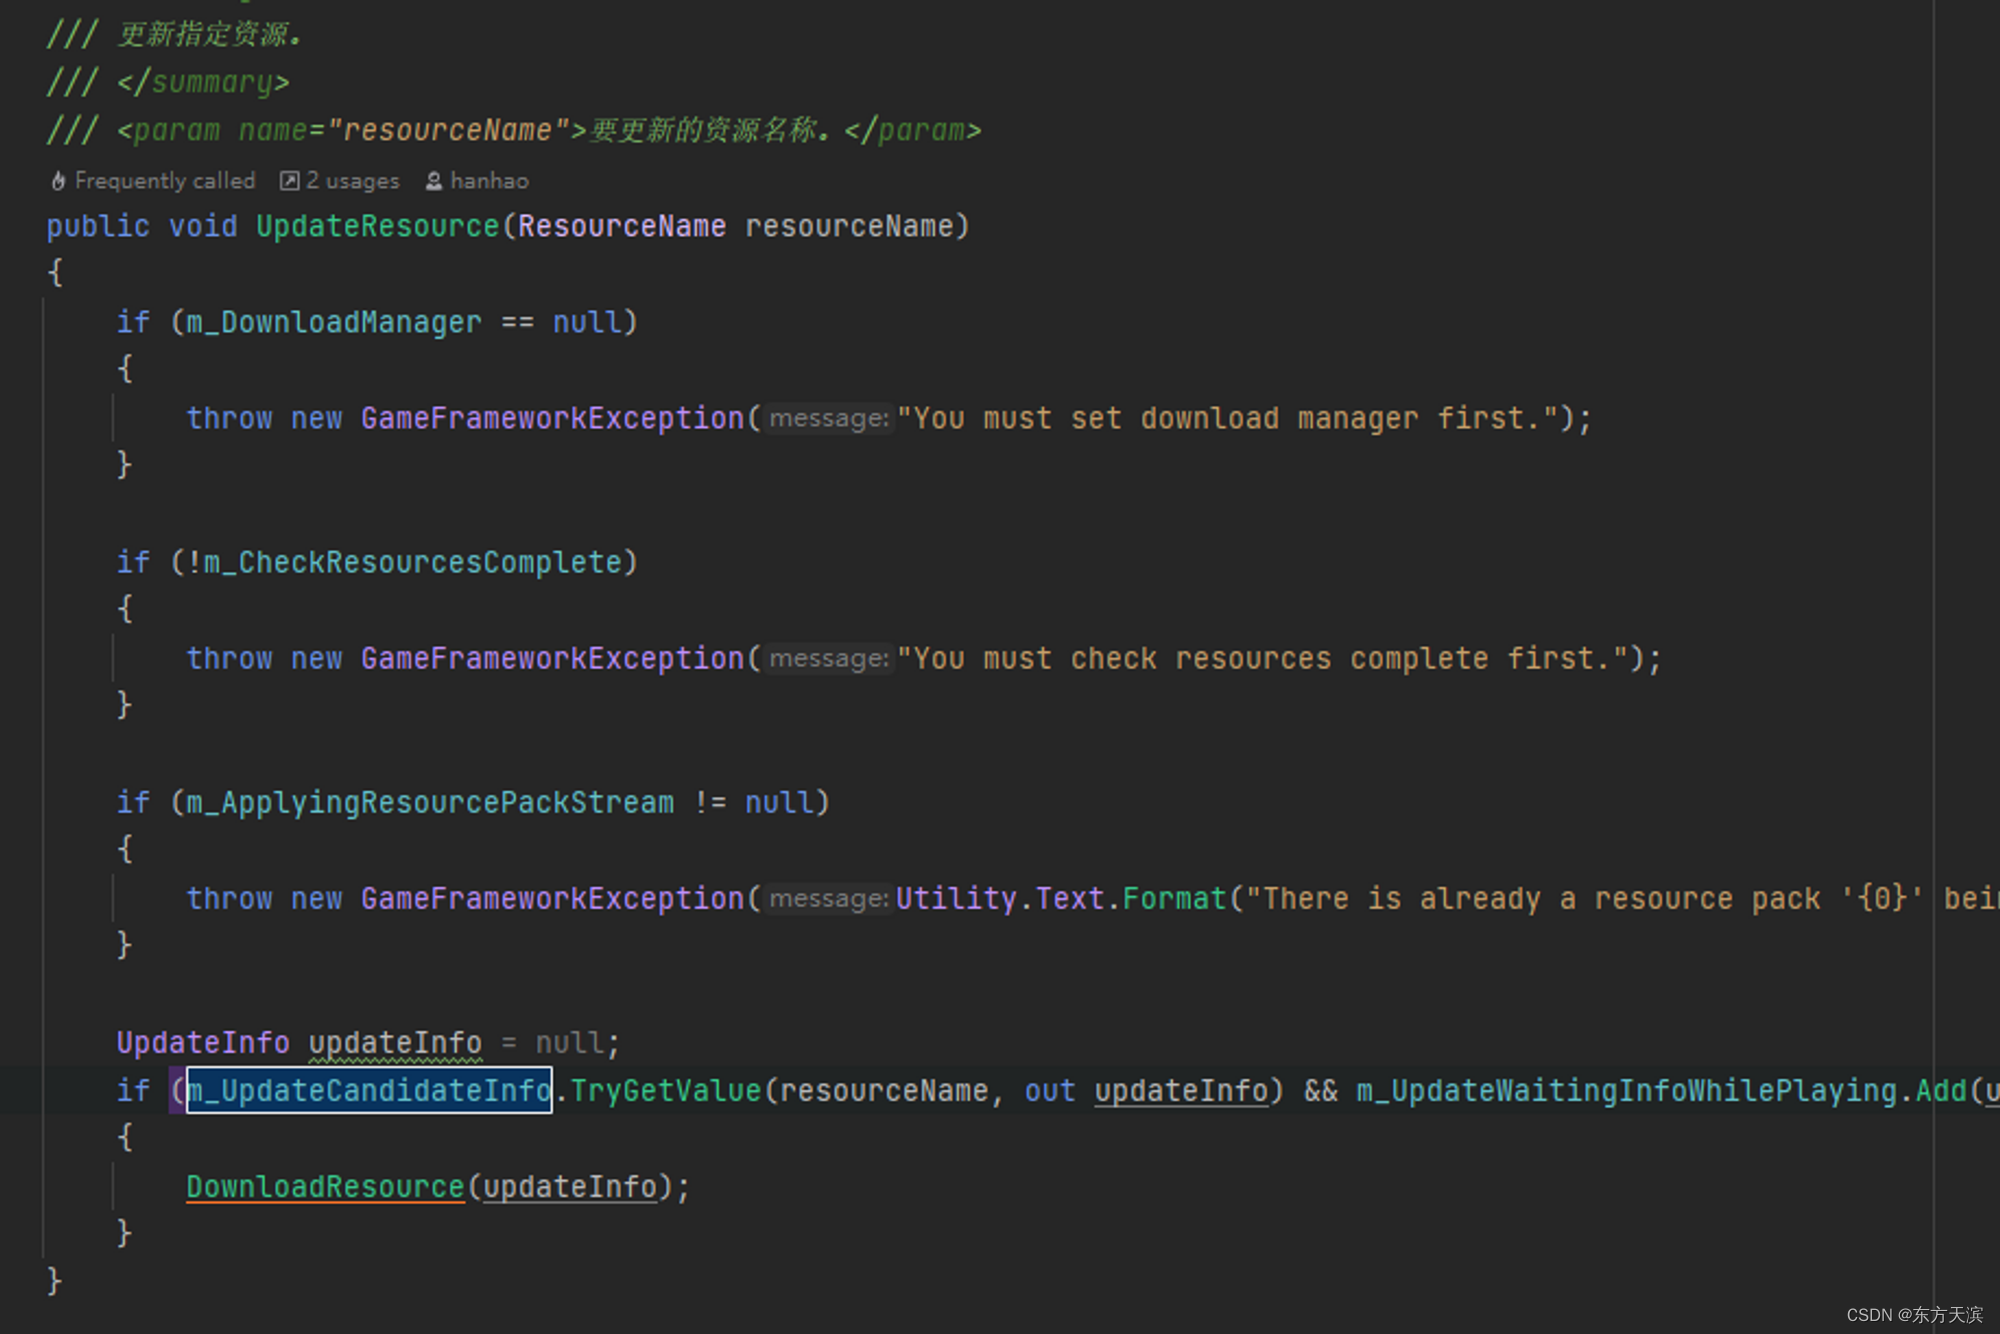Click the message: hint before "You must set download"
Viewport: 2000px width, 1334px height.
828,418
